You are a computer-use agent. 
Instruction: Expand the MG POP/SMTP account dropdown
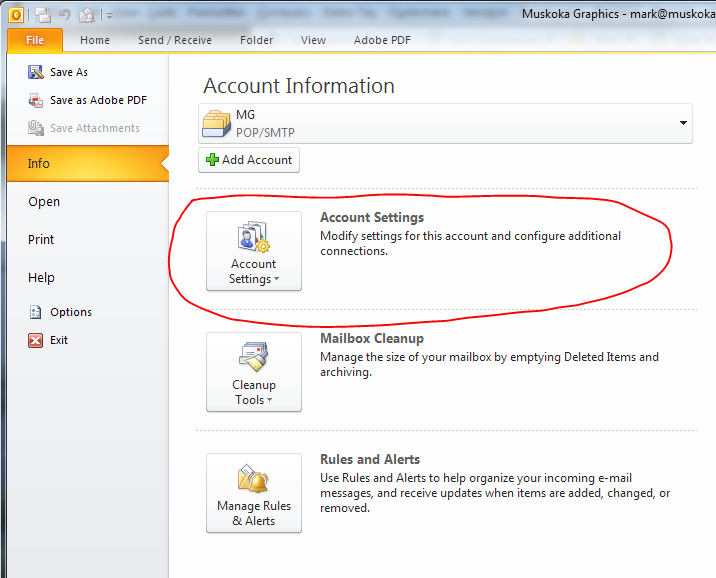(683, 123)
